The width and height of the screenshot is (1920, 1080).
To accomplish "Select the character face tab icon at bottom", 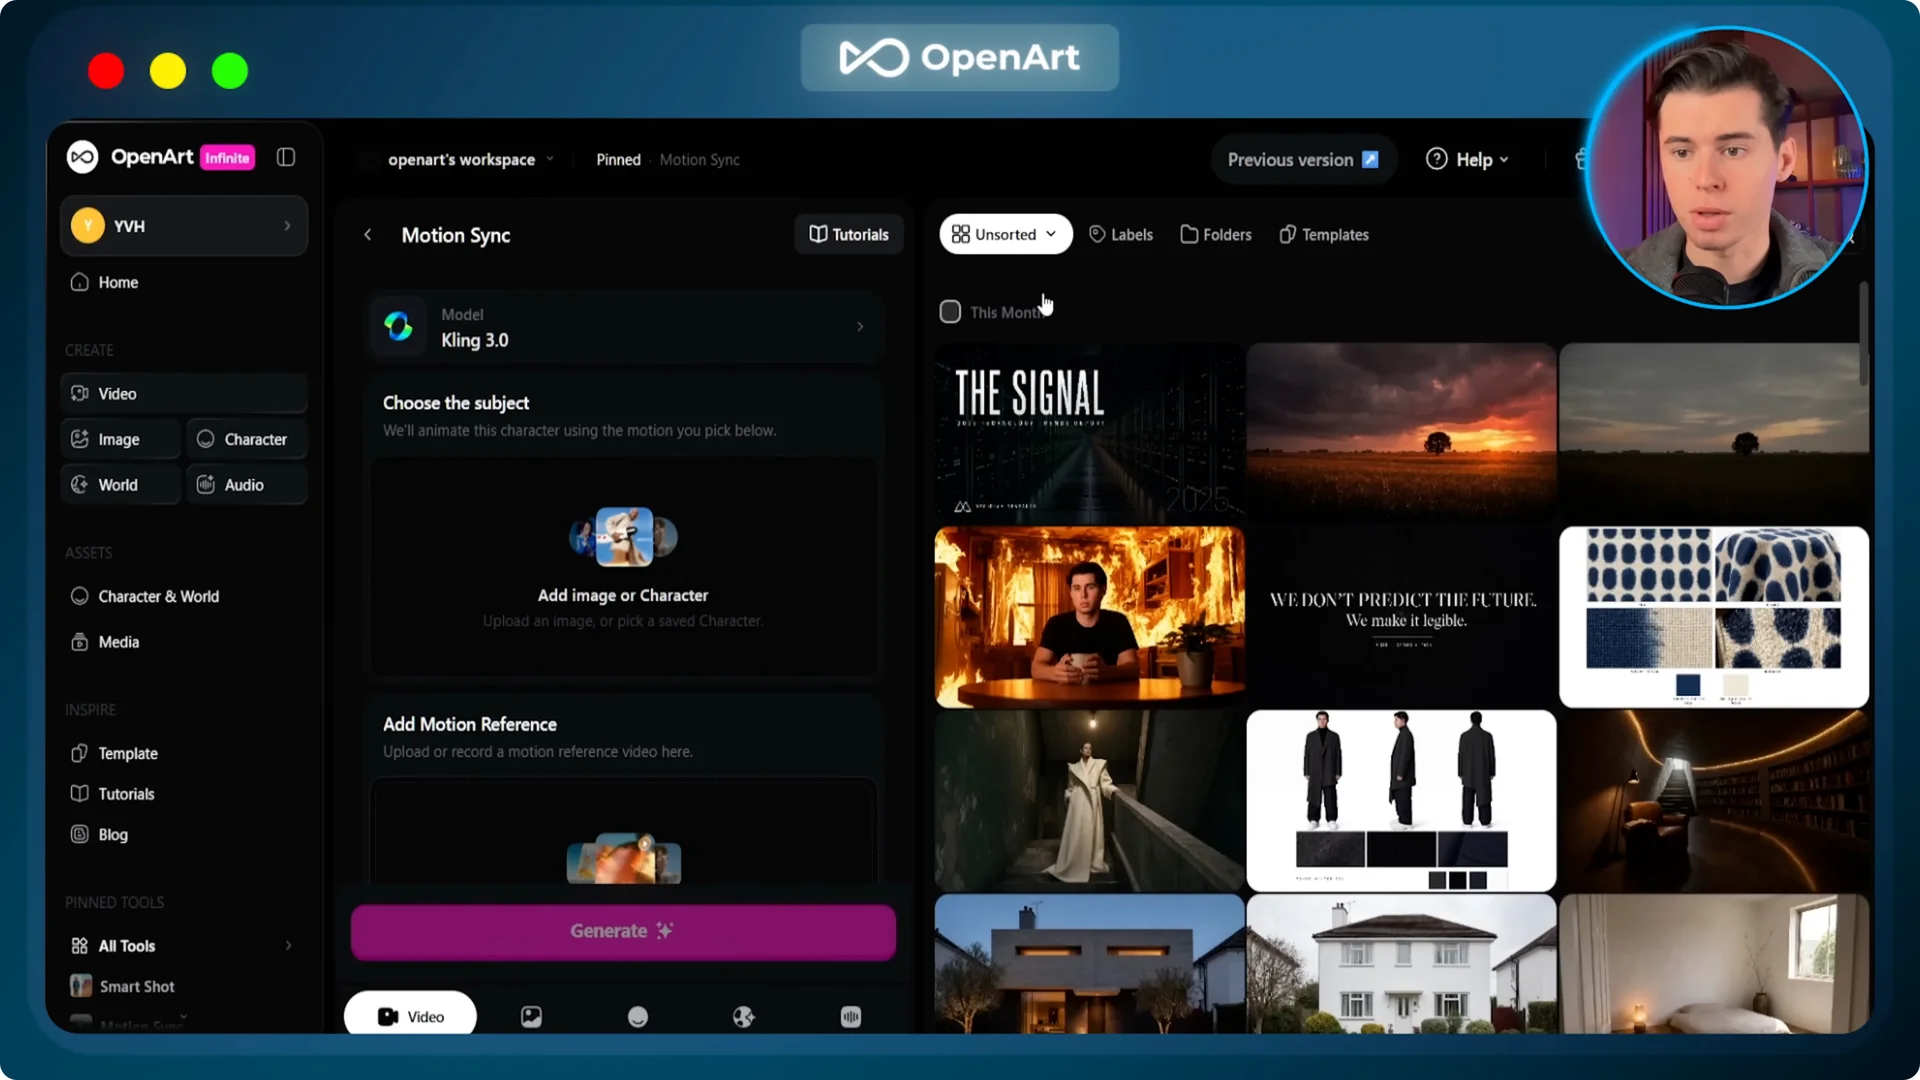I will click(637, 1016).
